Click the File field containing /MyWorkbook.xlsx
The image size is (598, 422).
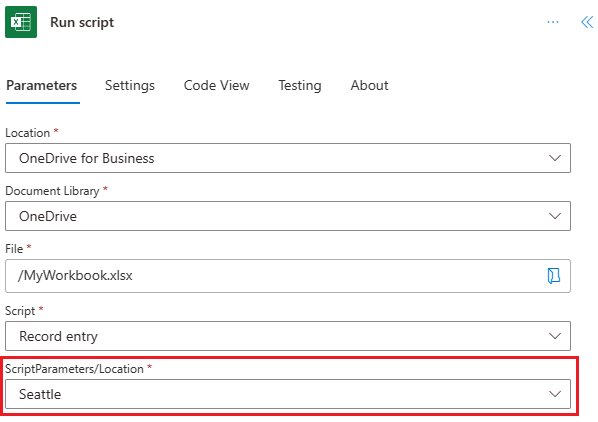(x=288, y=276)
